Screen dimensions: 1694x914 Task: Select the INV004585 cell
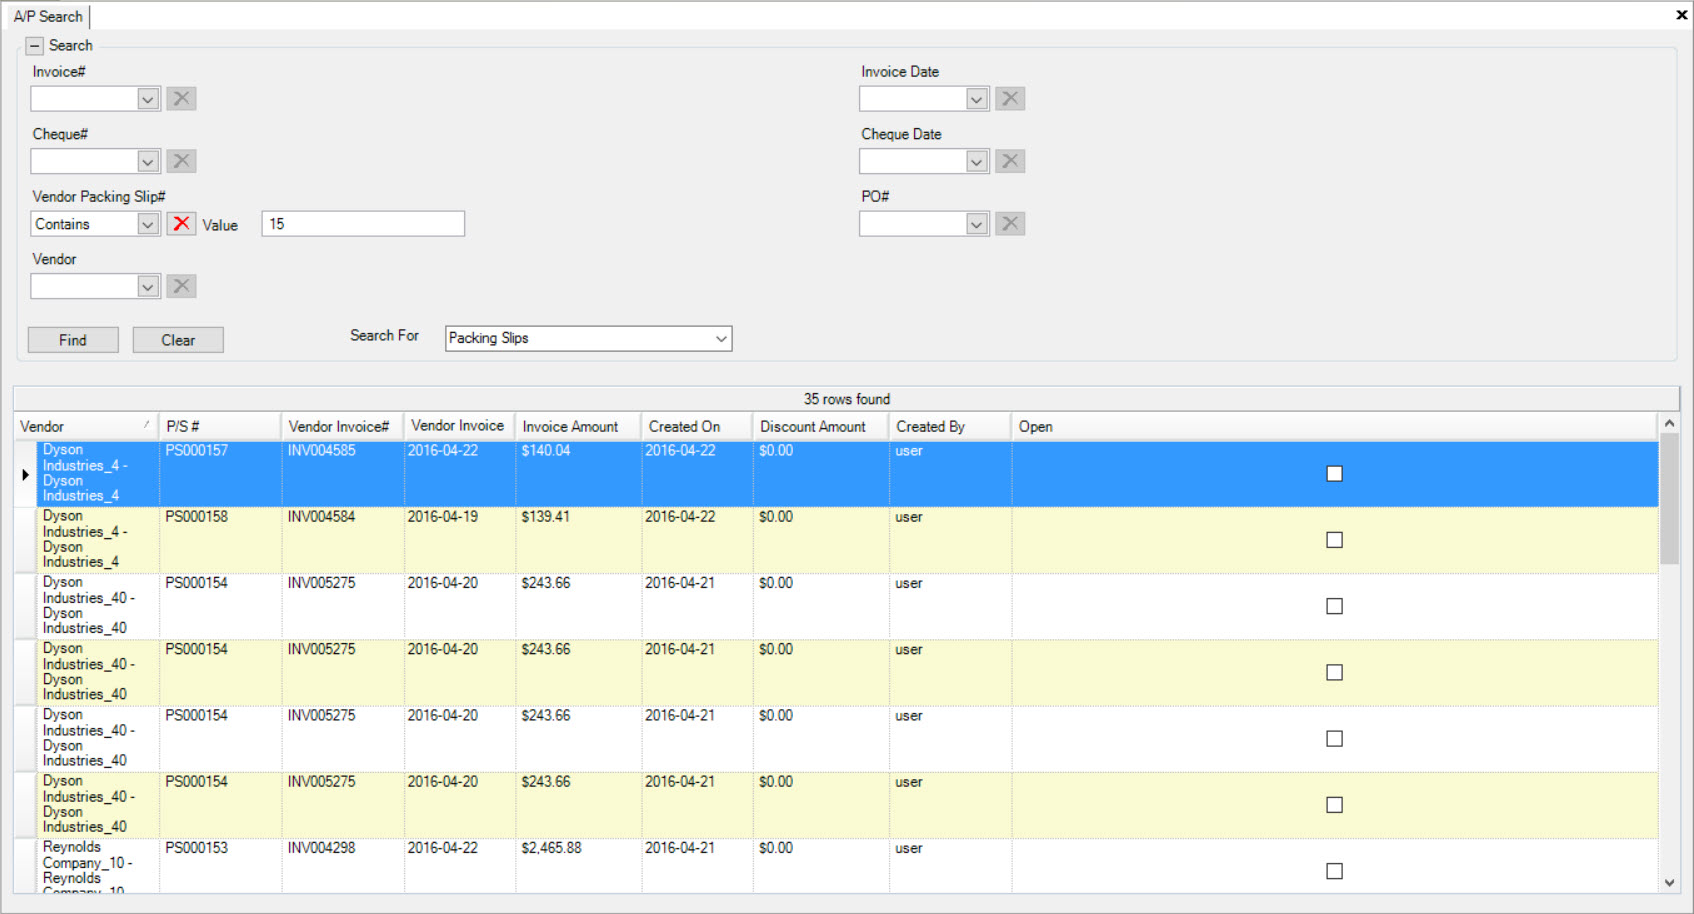coord(342,474)
